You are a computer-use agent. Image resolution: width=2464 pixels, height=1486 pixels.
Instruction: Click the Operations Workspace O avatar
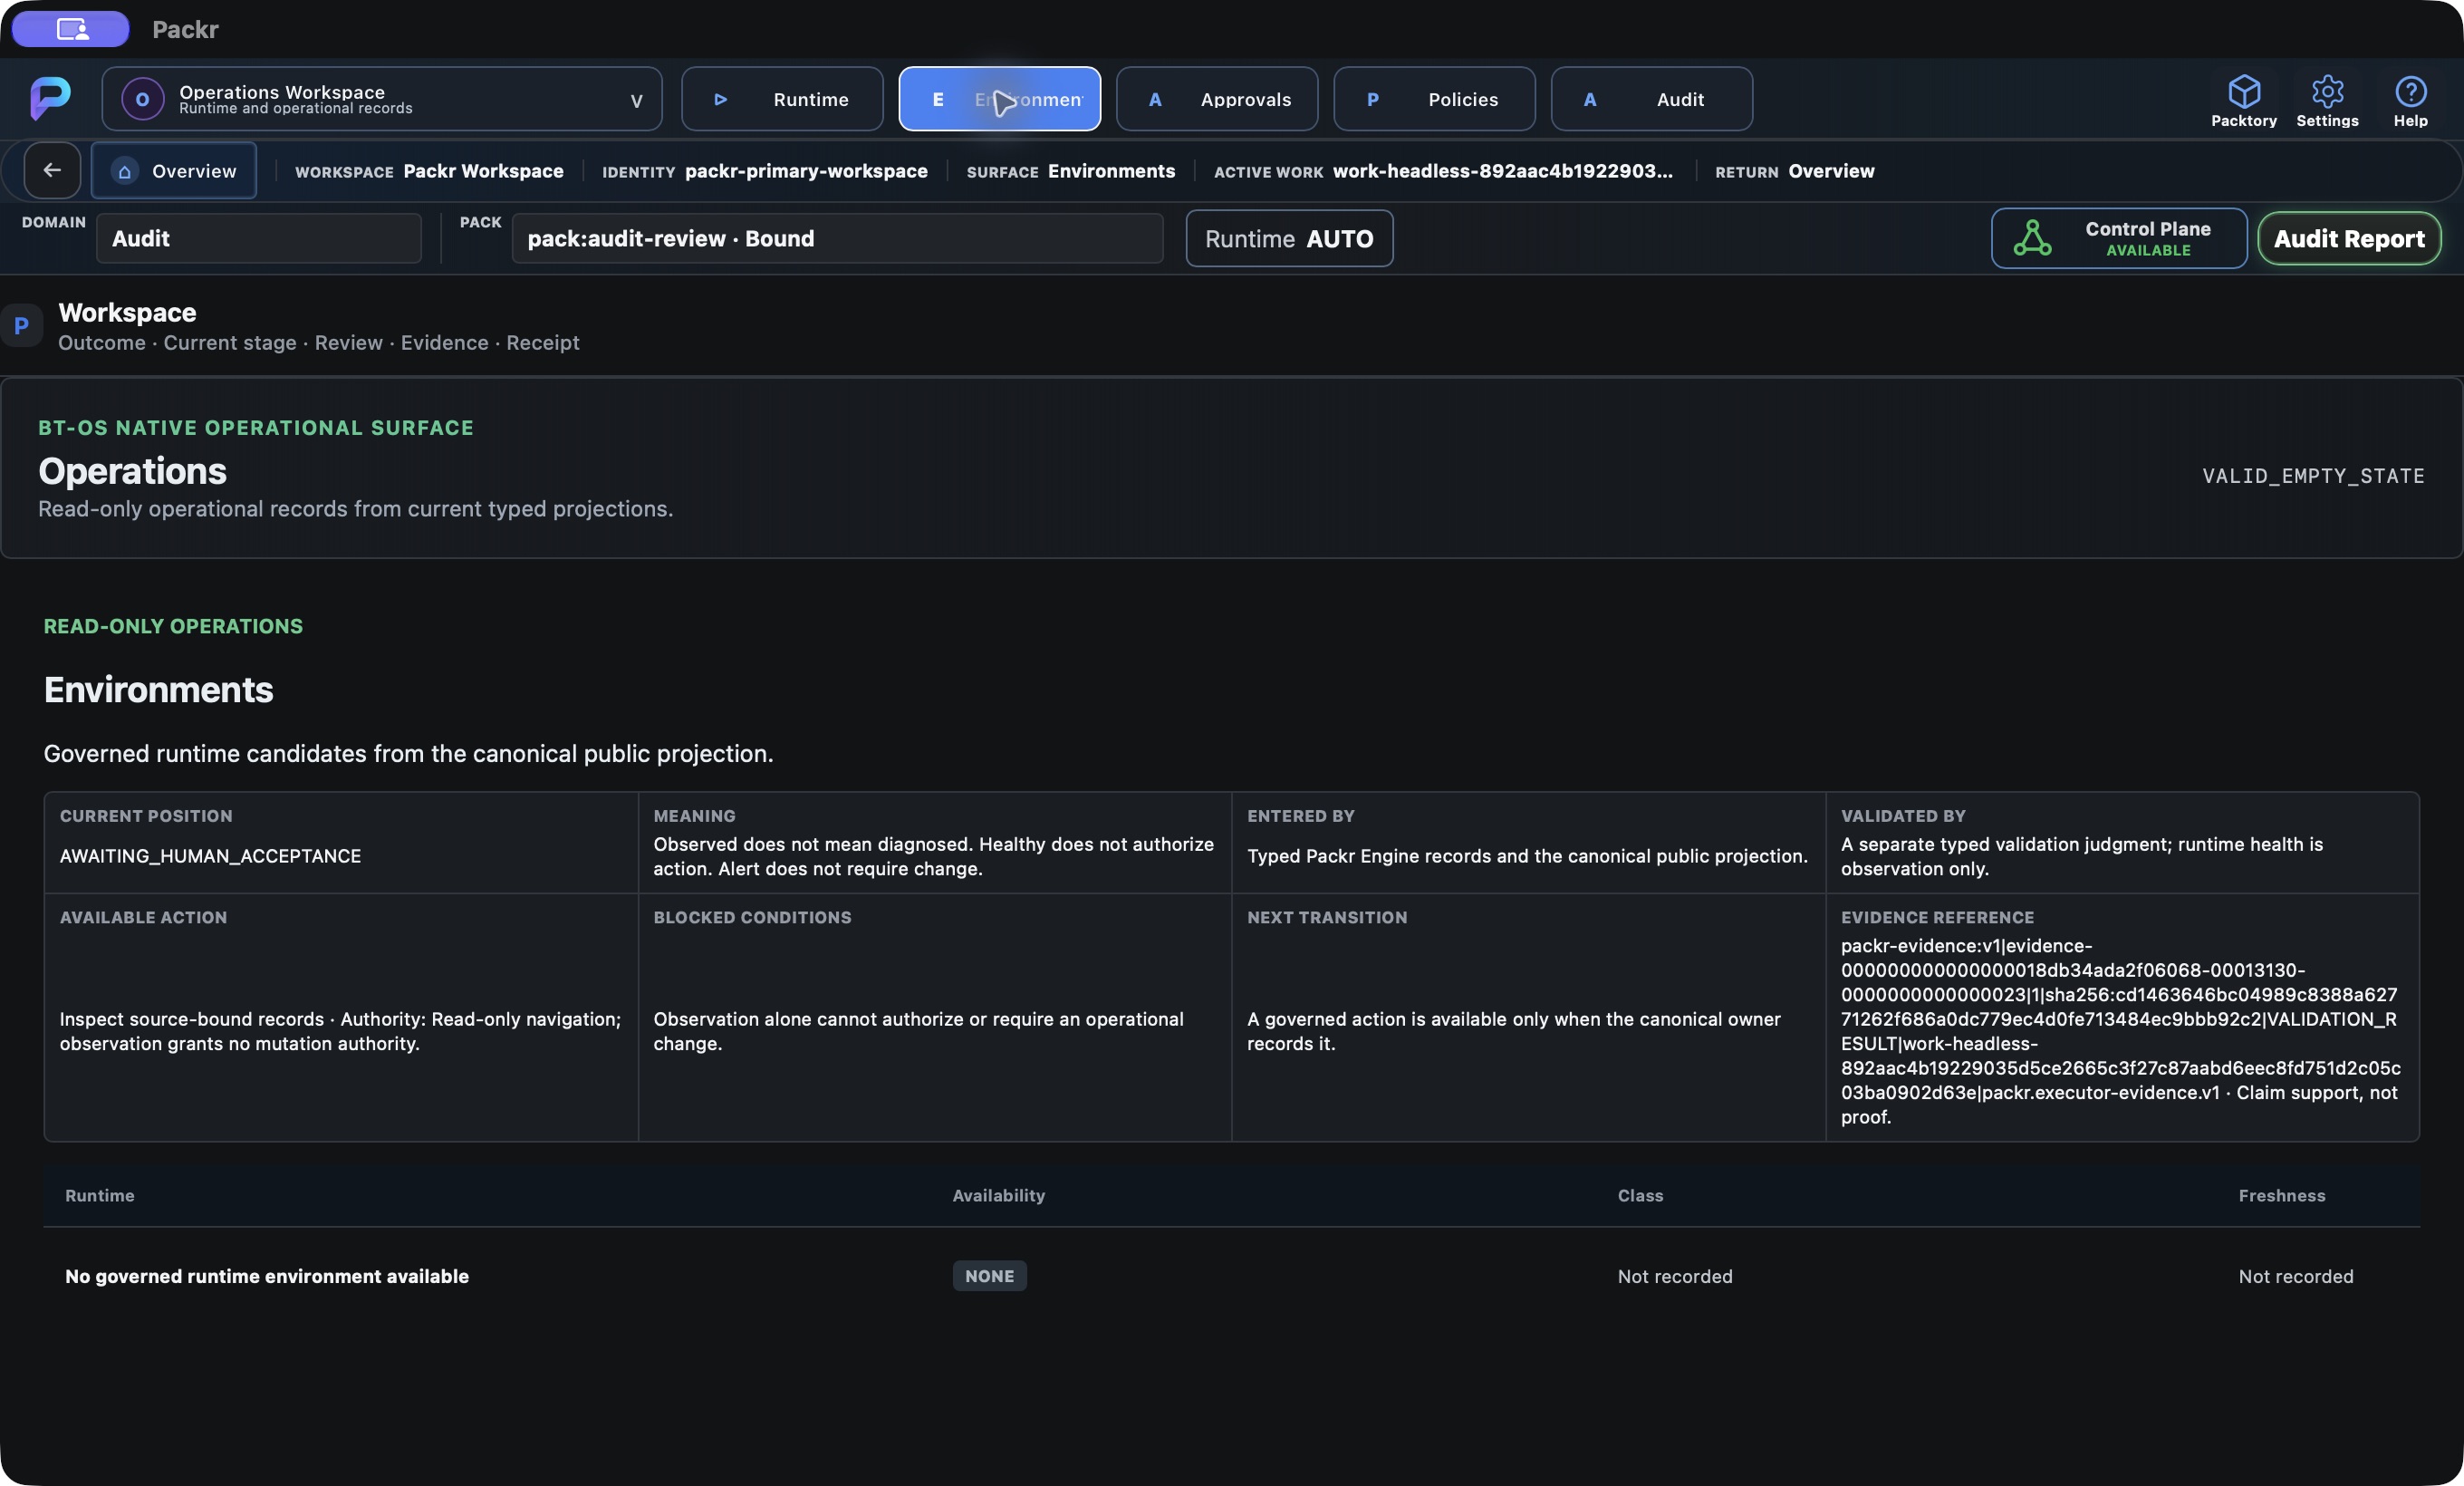[x=142, y=99]
